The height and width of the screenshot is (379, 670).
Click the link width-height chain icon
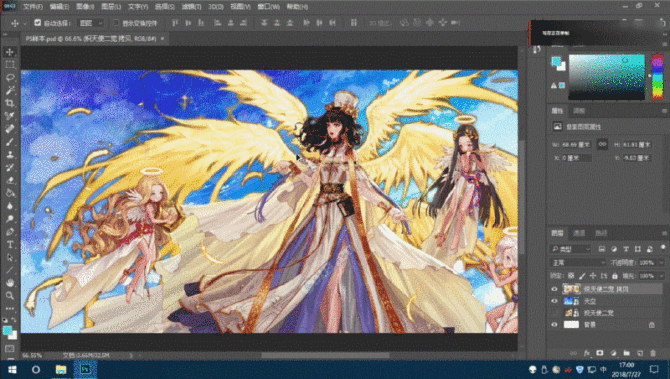602,144
